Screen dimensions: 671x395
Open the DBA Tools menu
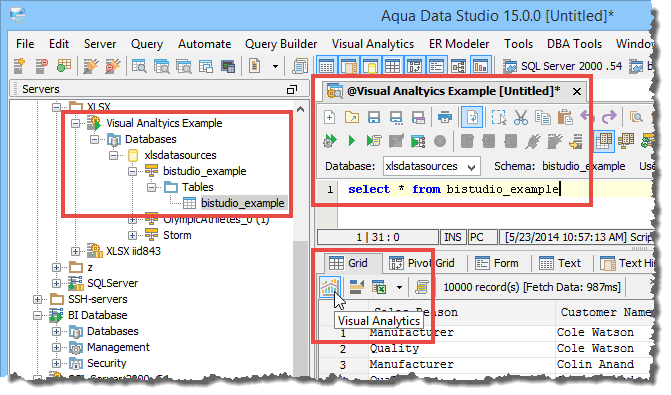pyautogui.click(x=574, y=44)
